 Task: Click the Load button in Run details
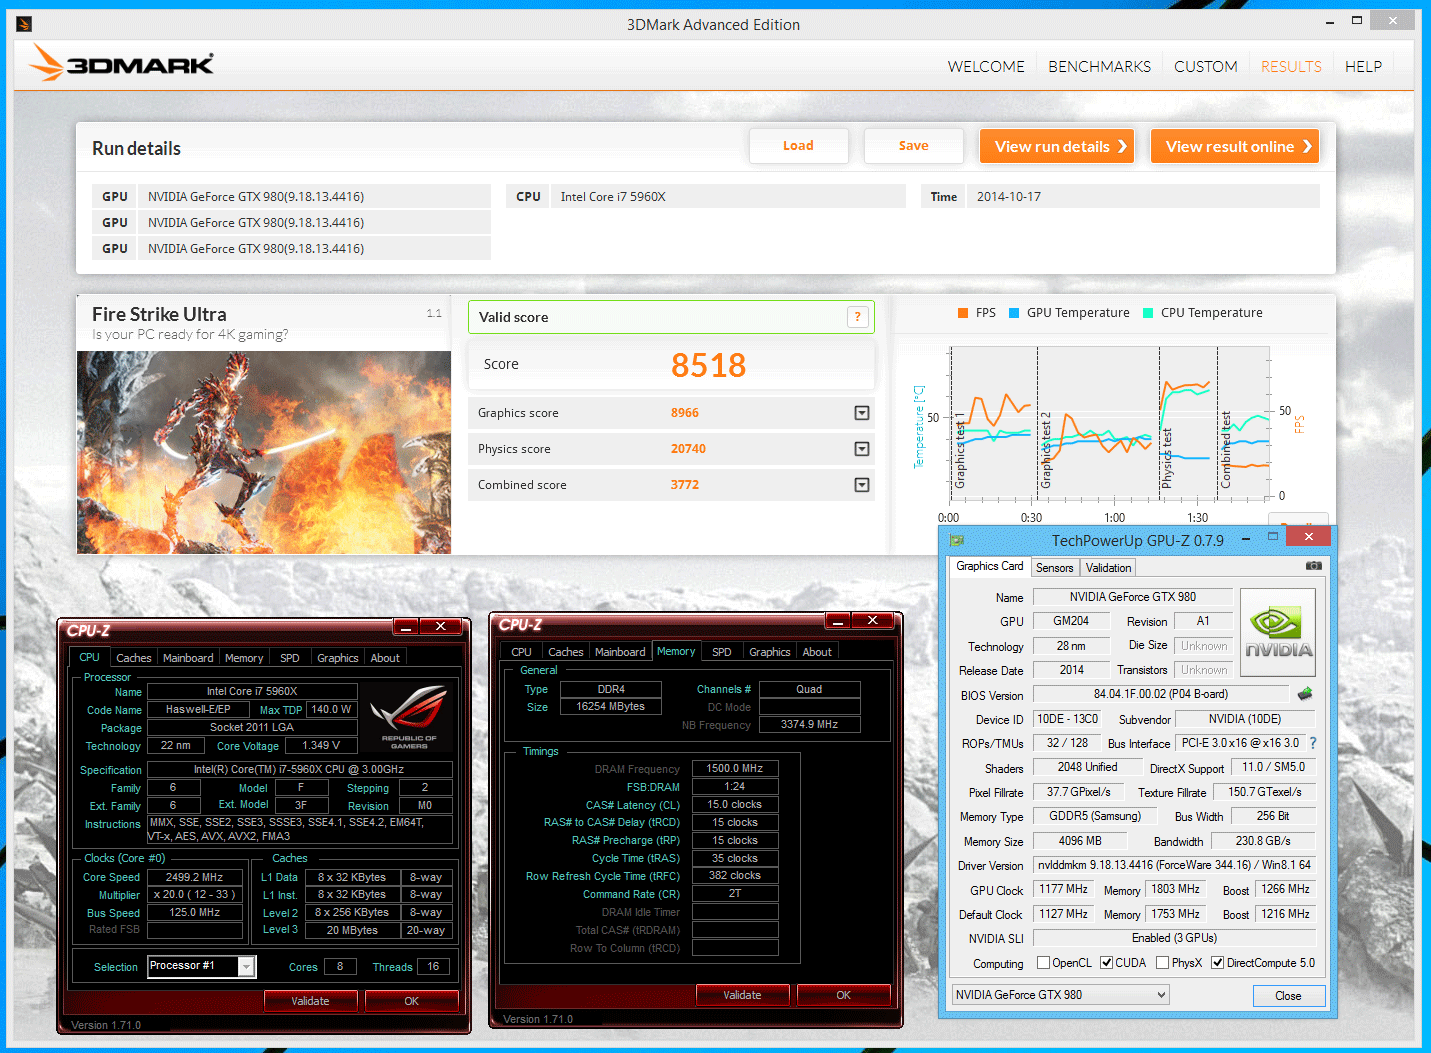[x=798, y=146]
